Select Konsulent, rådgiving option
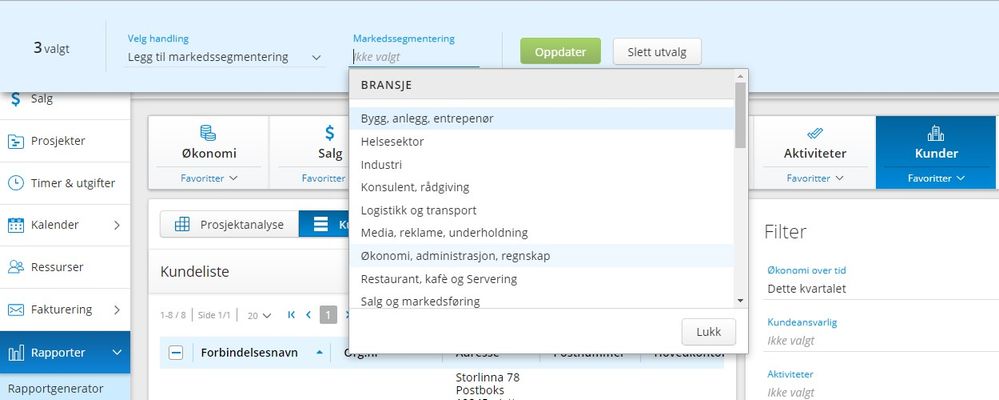Viewport: 999px width, 400px height. pyautogui.click(x=542, y=187)
